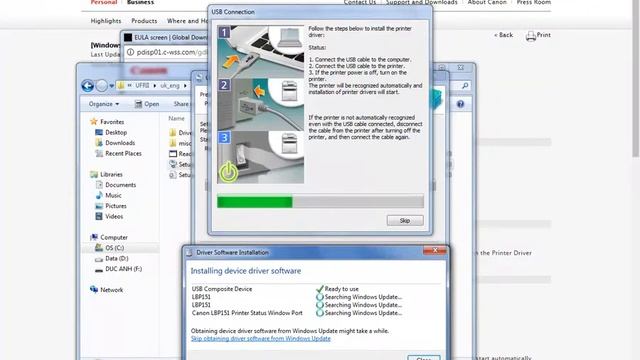Screen dimensions: 640x360
Task: Click About Canon link in top bar
Action: click(487, 2)
